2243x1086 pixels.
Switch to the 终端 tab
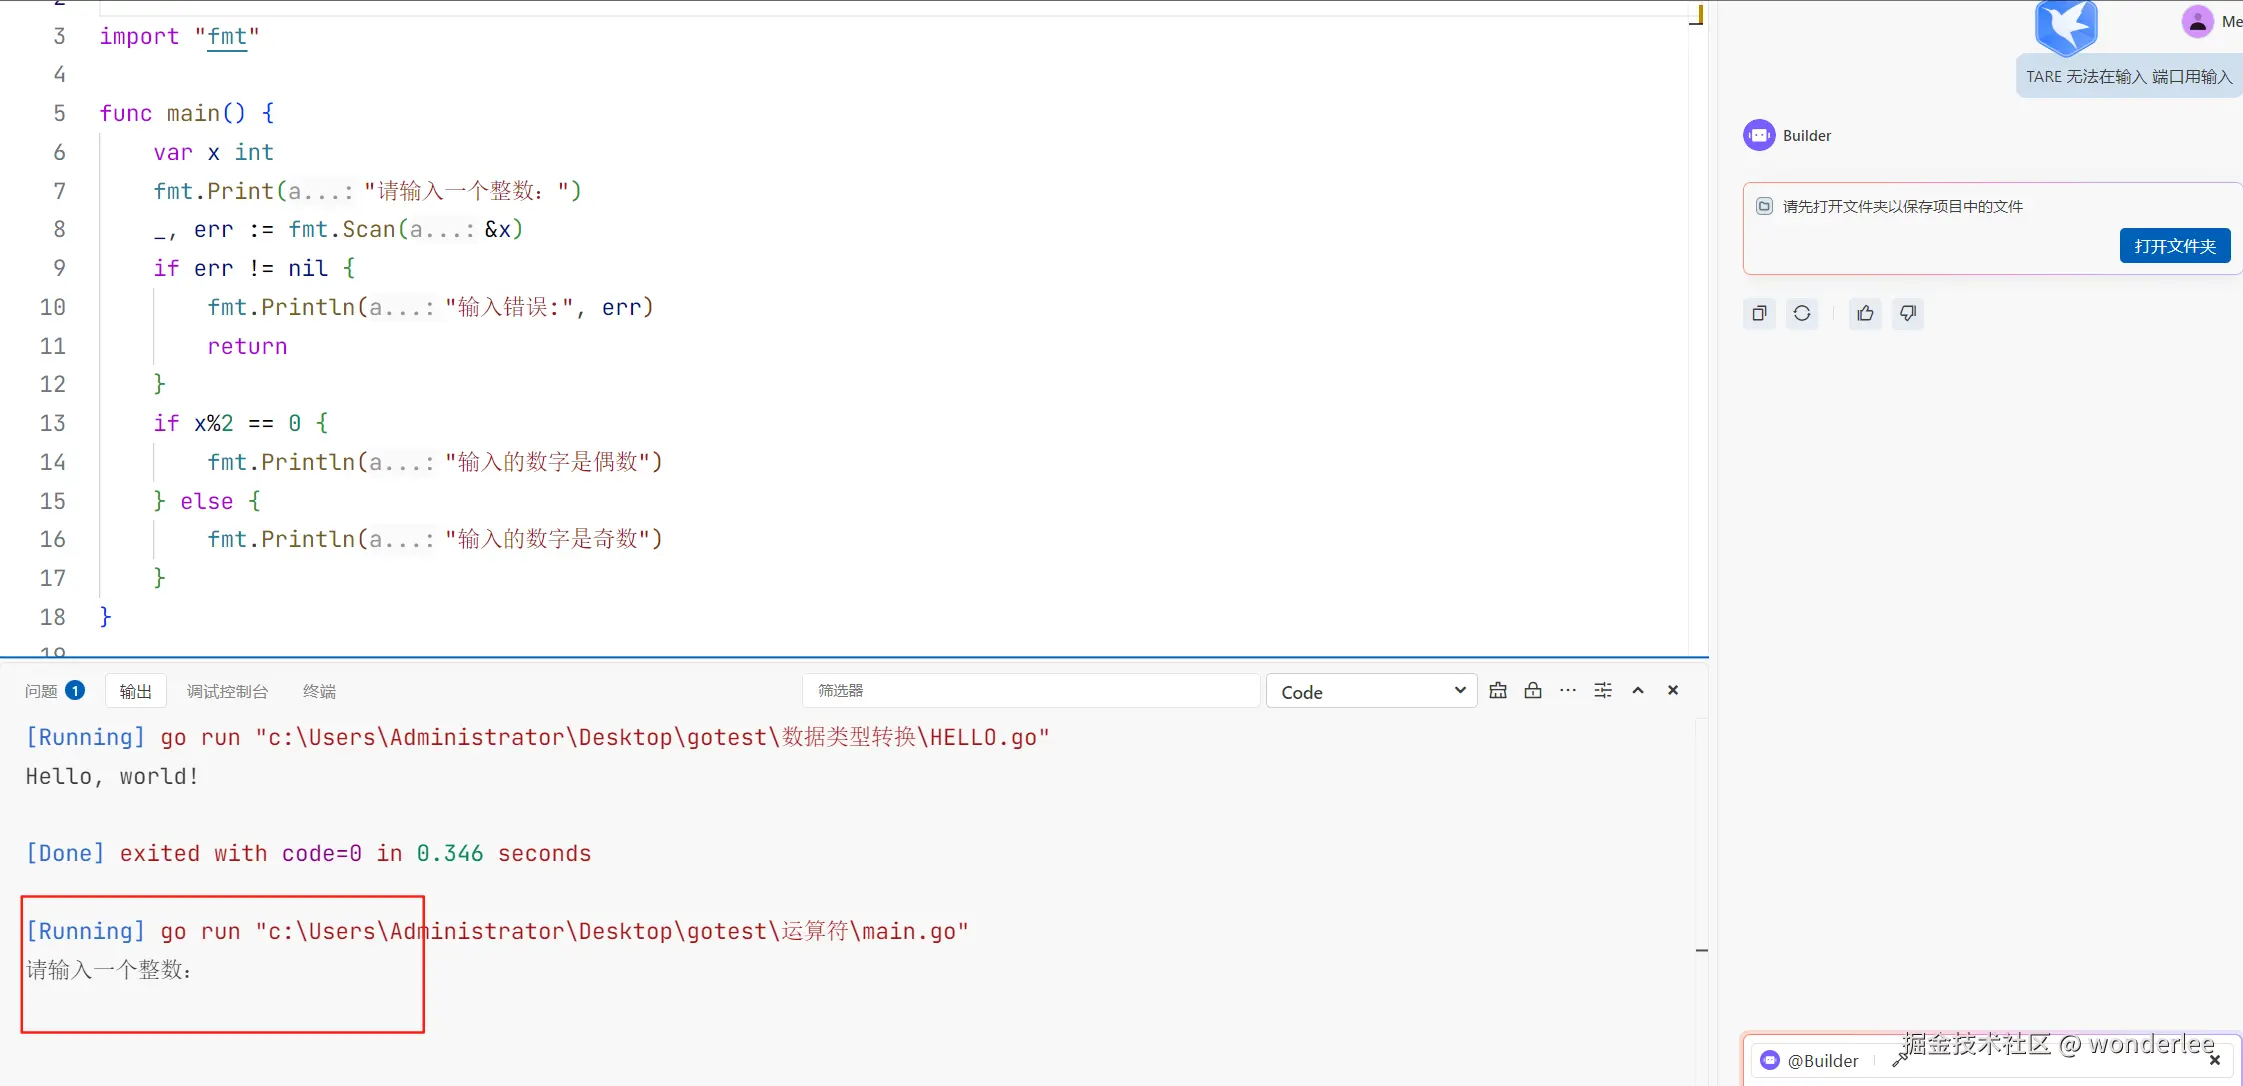coord(319,691)
